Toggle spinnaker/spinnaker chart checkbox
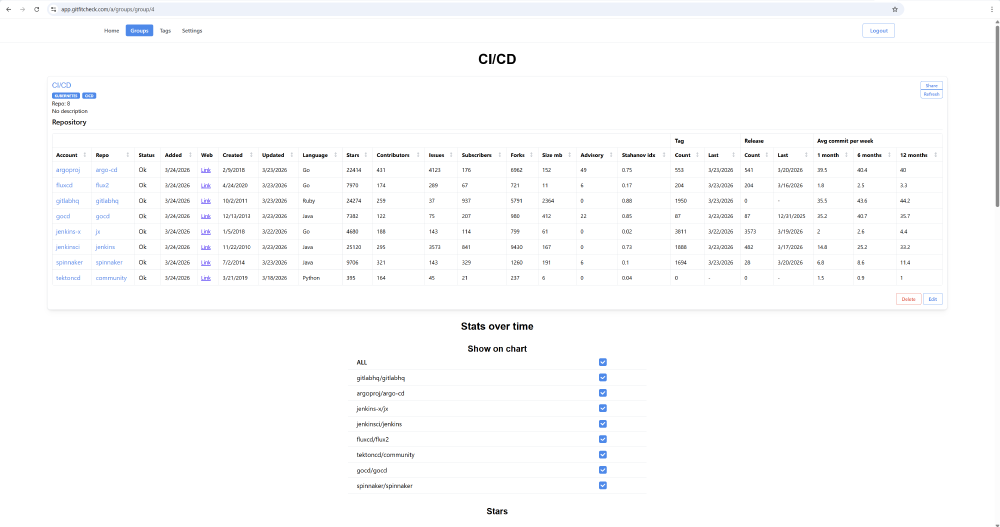The height and width of the screenshot is (527, 1000). [603, 486]
